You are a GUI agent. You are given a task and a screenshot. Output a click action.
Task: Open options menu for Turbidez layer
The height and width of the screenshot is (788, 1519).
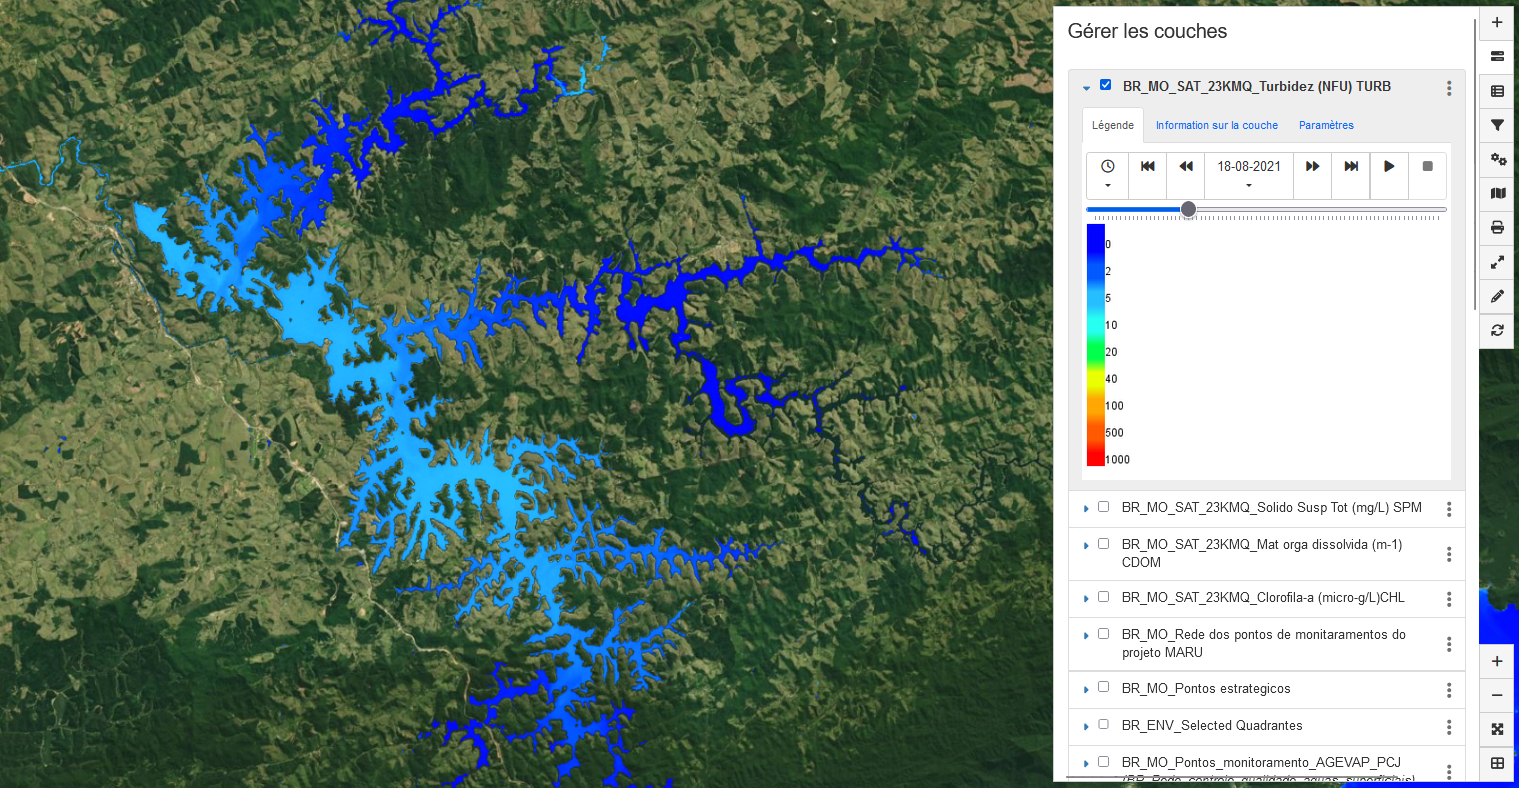click(x=1449, y=88)
